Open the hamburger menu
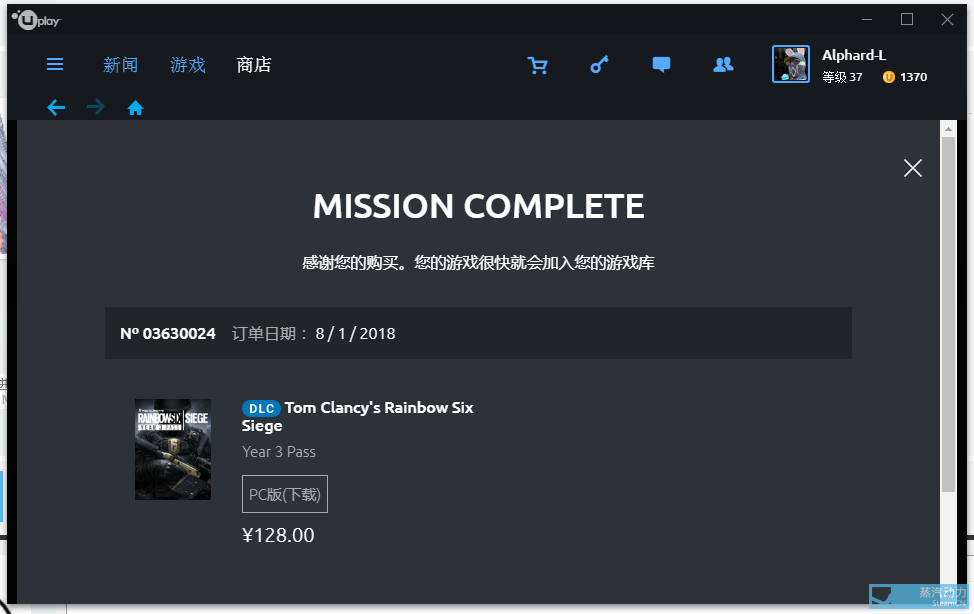The width and height of the screenshot is (974, 614). [55, 64]
